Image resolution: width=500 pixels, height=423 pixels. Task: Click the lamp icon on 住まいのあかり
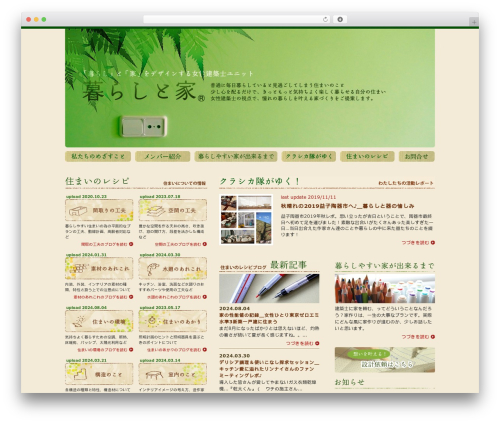click(152, 321)
